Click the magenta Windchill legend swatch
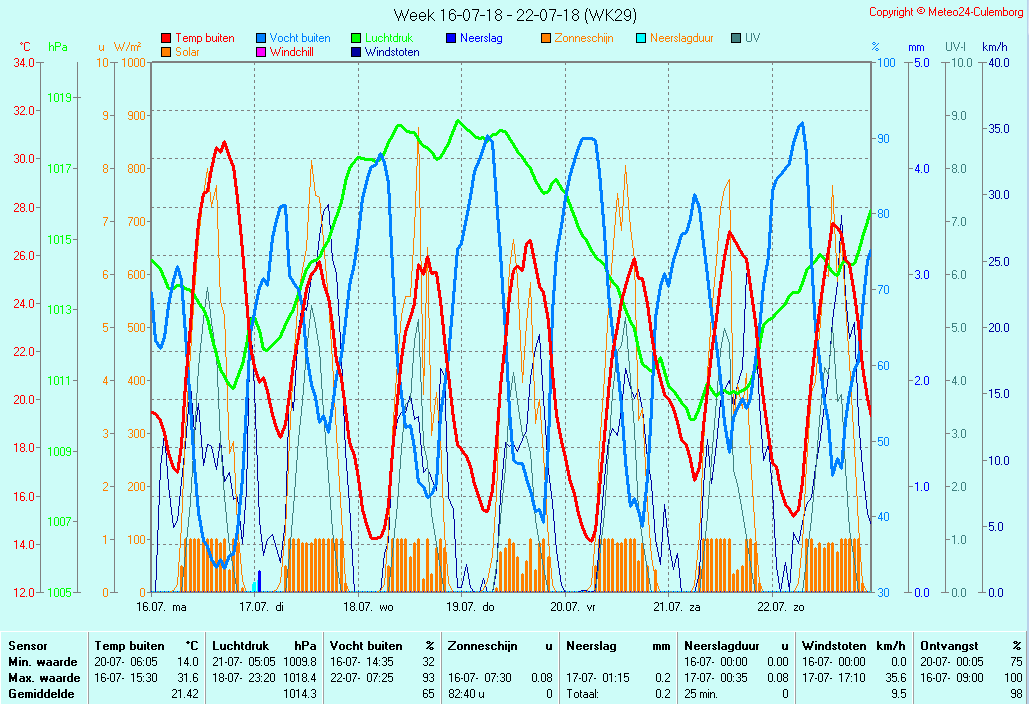Screen dimensions: 1029x704 point(261,52)
